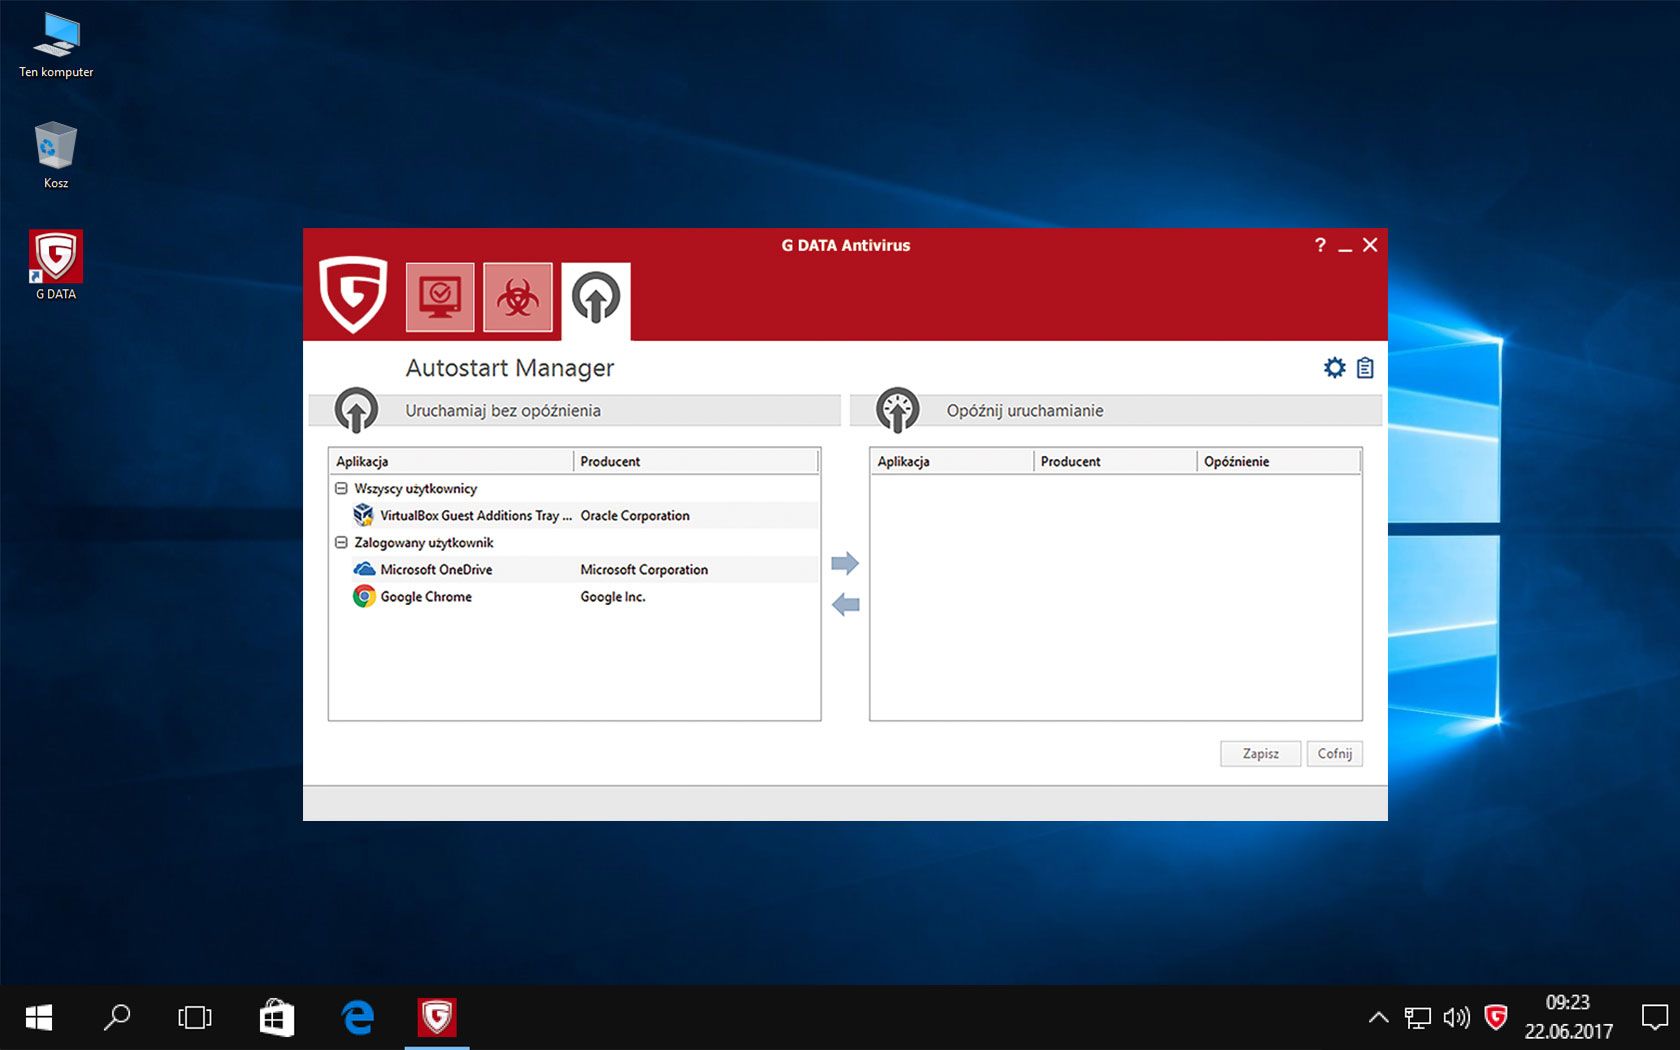The width and height of the screenshot is (1680, 1050).
Task: Select the Kosz recycle bin icon
Action: (56, 156)
